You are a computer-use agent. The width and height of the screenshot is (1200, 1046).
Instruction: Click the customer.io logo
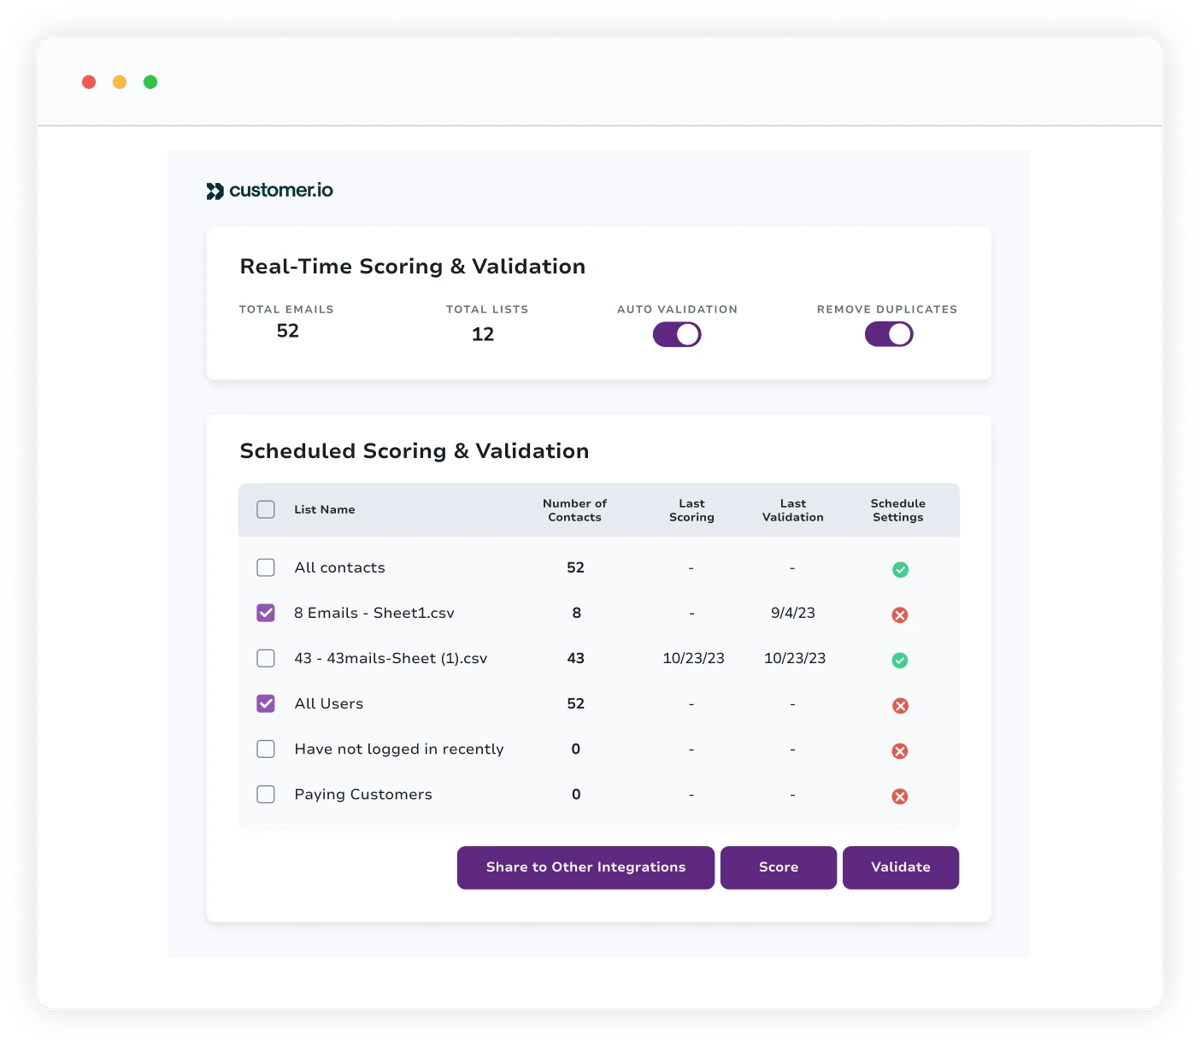[x=270, y=191]
